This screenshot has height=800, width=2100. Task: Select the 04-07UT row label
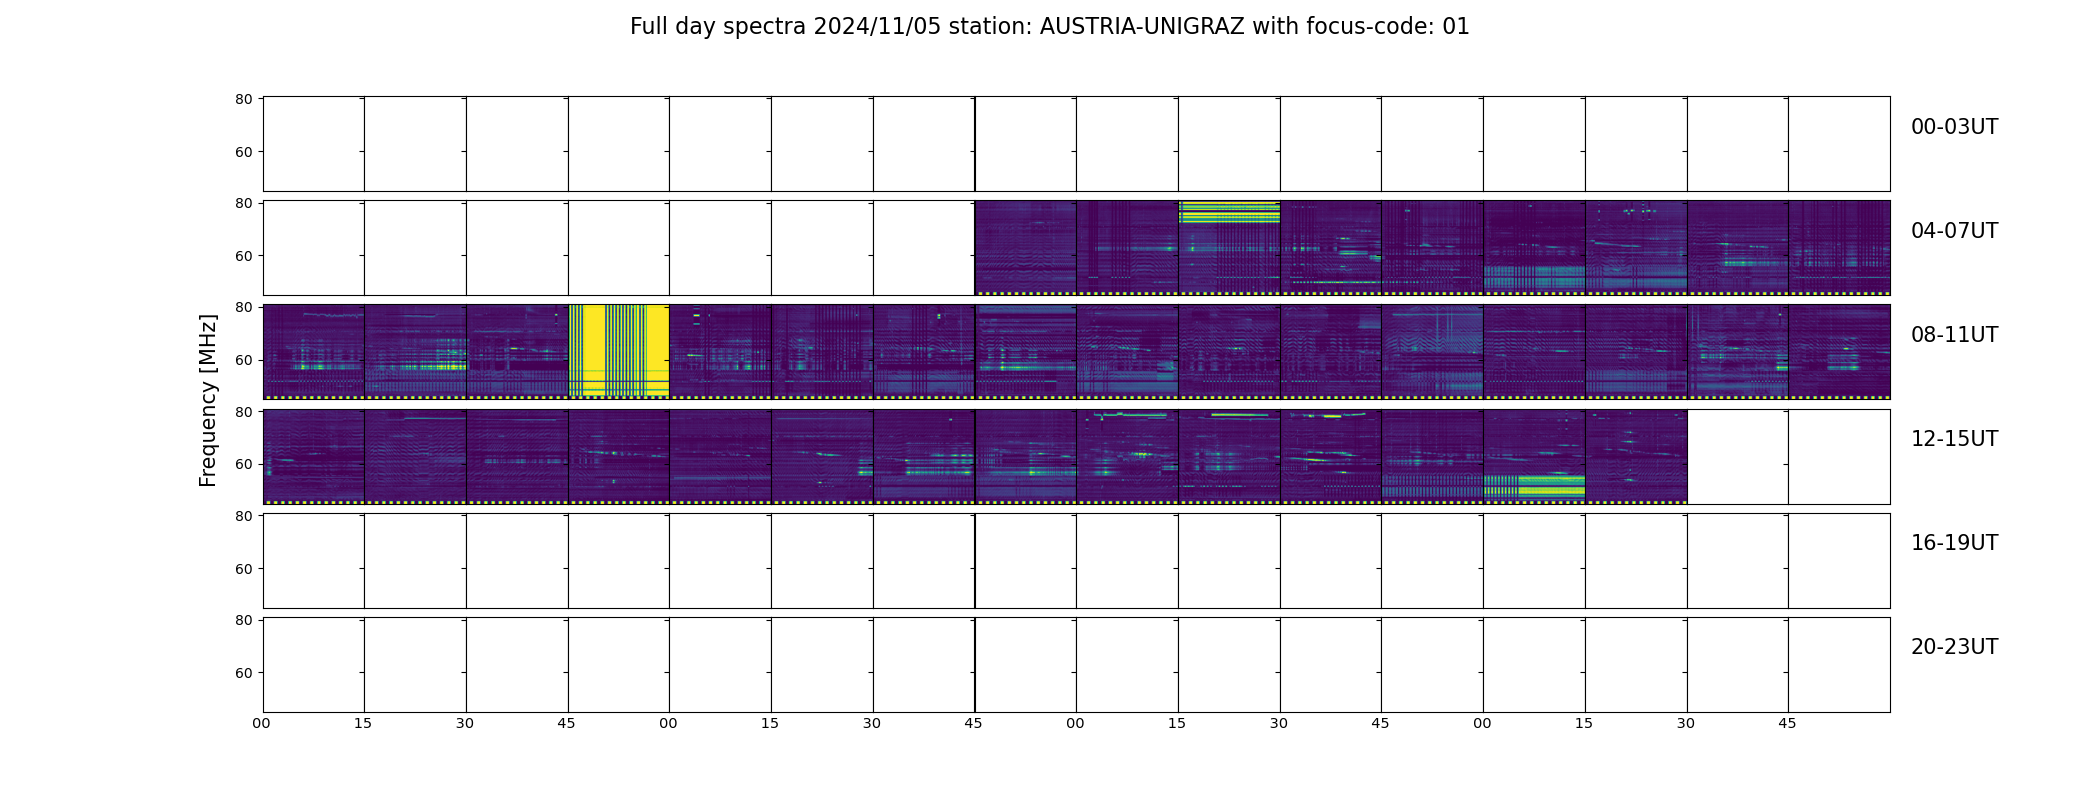(1954, 231)
